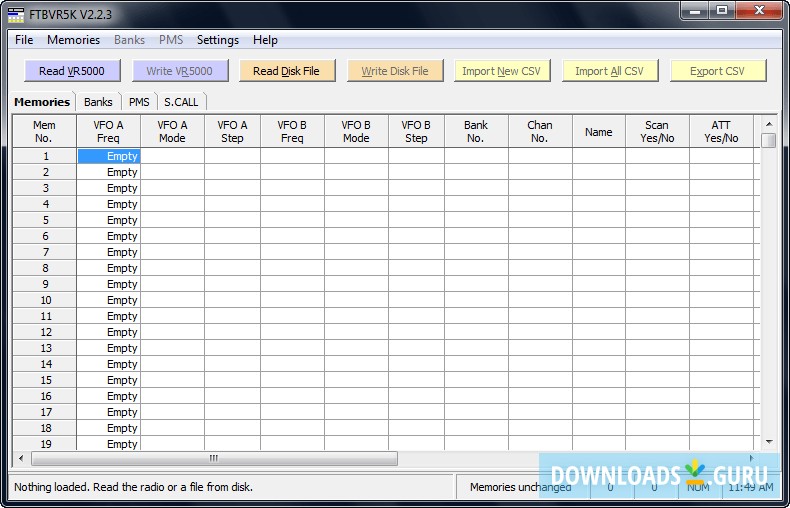The height and width of the screenshot is (508, 790).
Task: Open the File menu
Action: 24,40
